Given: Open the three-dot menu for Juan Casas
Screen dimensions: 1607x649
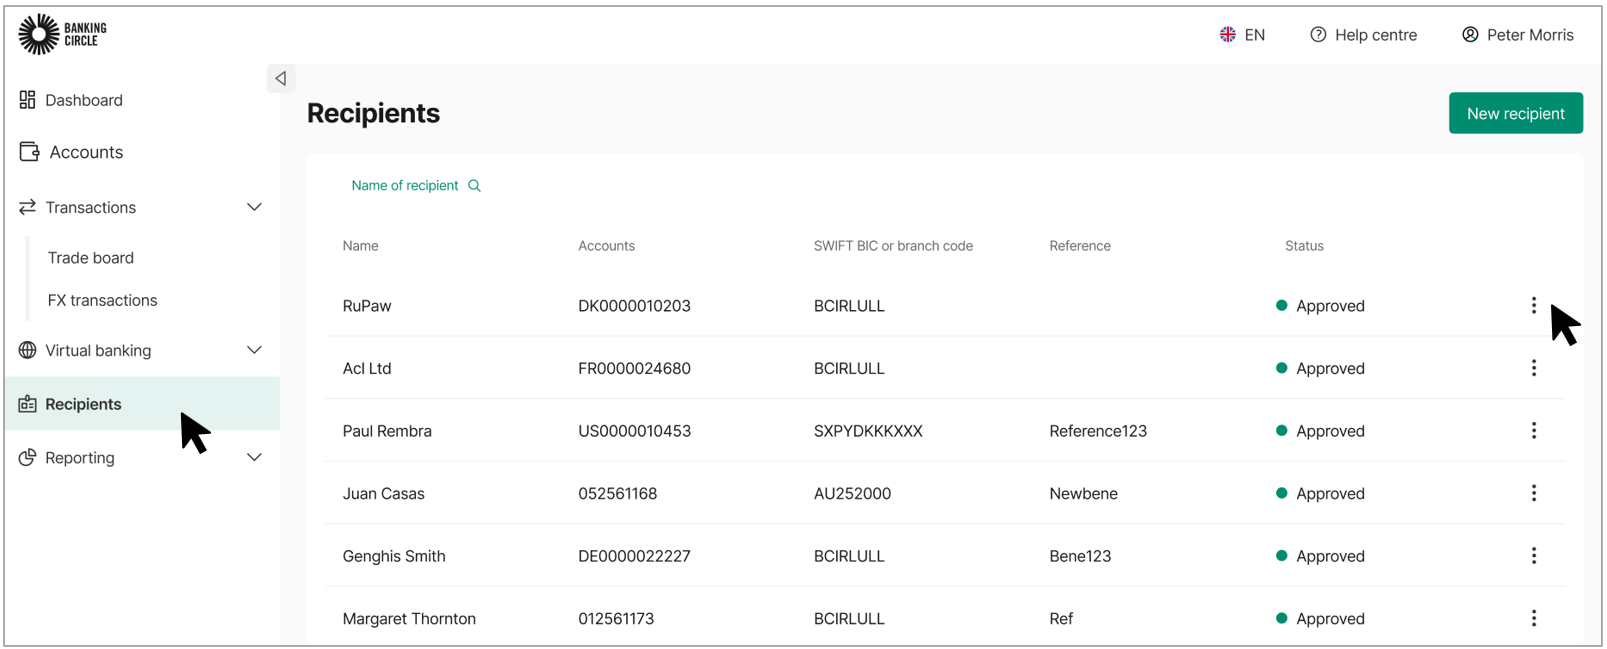Looking at the screenshot, I should 1533,493.
